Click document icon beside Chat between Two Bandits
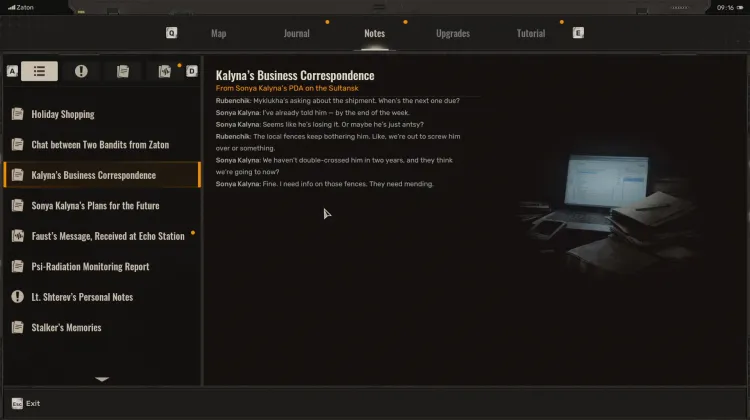This screenshot has width=750, height=420. point(18,144)
